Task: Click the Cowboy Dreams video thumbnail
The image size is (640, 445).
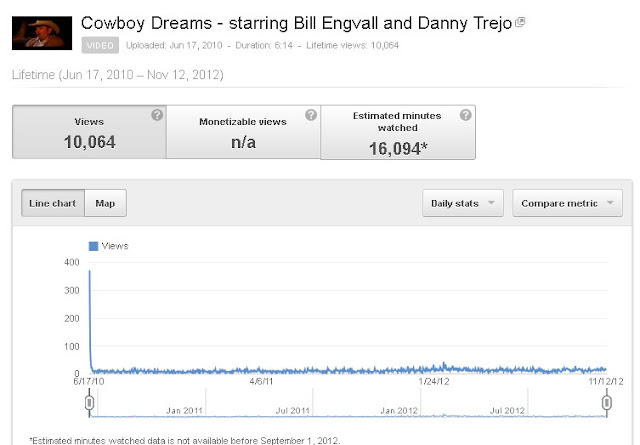Action: click(42, 33)
